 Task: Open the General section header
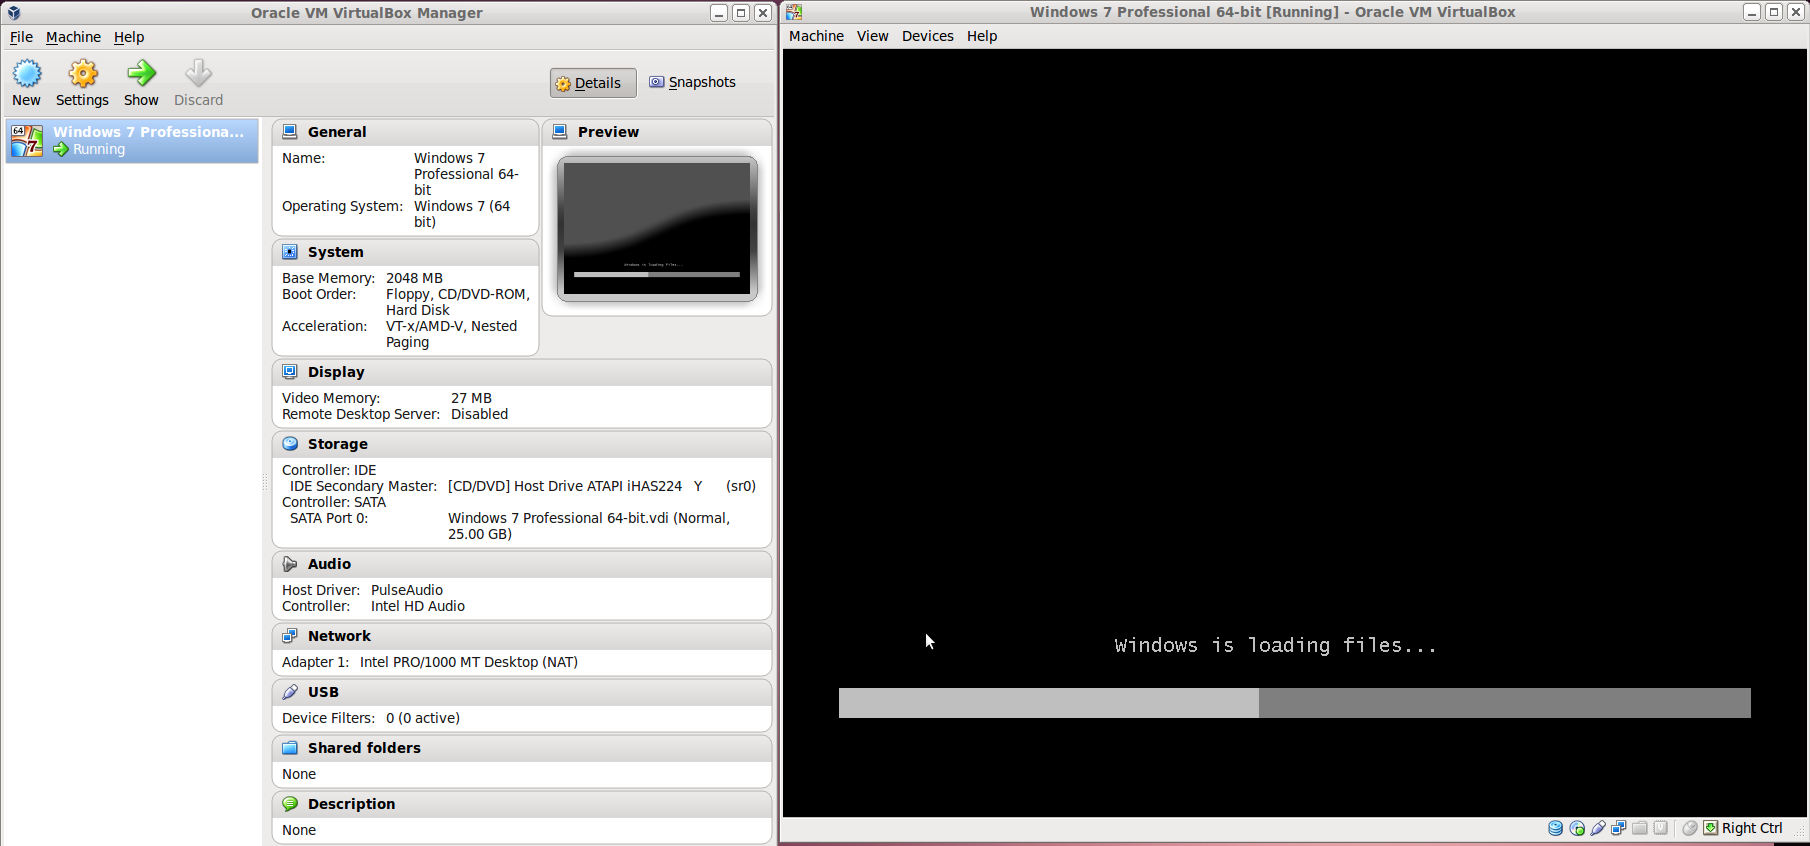coord(405,132)
